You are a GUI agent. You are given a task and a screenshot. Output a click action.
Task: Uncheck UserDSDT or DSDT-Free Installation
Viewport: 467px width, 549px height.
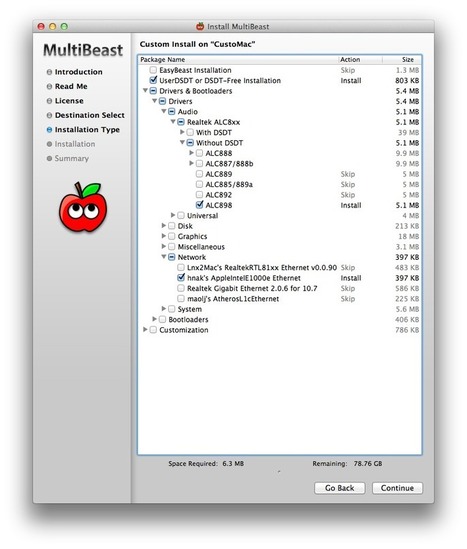coord(153,81)
